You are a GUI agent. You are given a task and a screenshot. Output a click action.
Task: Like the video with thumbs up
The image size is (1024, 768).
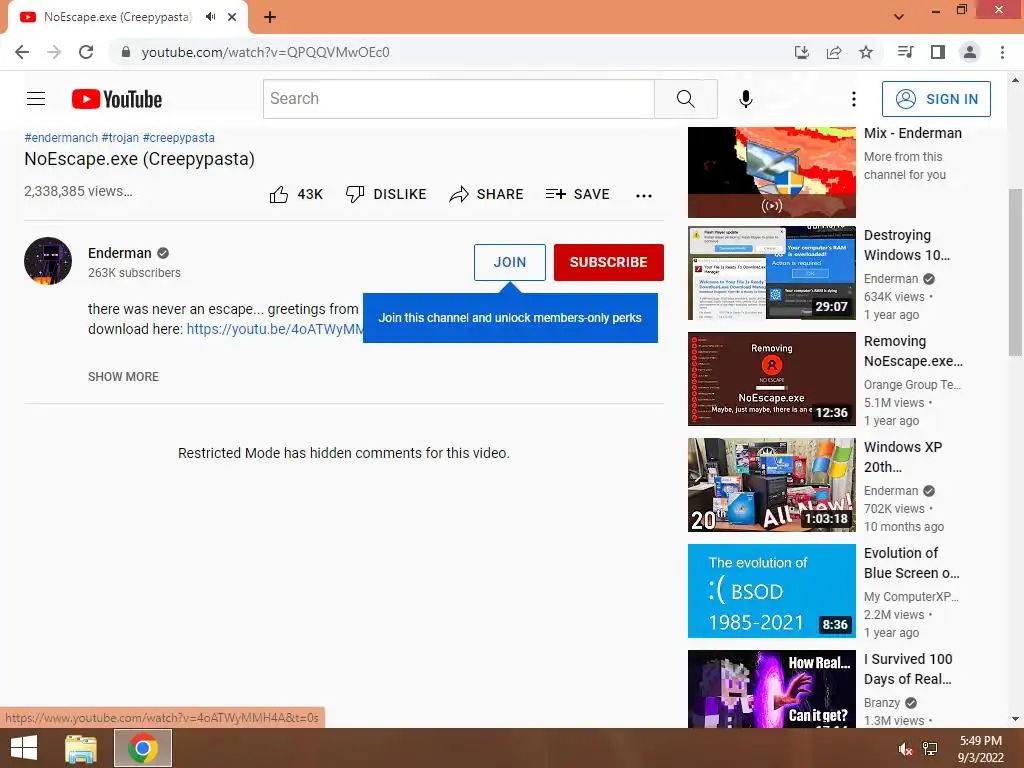(296, 194)
